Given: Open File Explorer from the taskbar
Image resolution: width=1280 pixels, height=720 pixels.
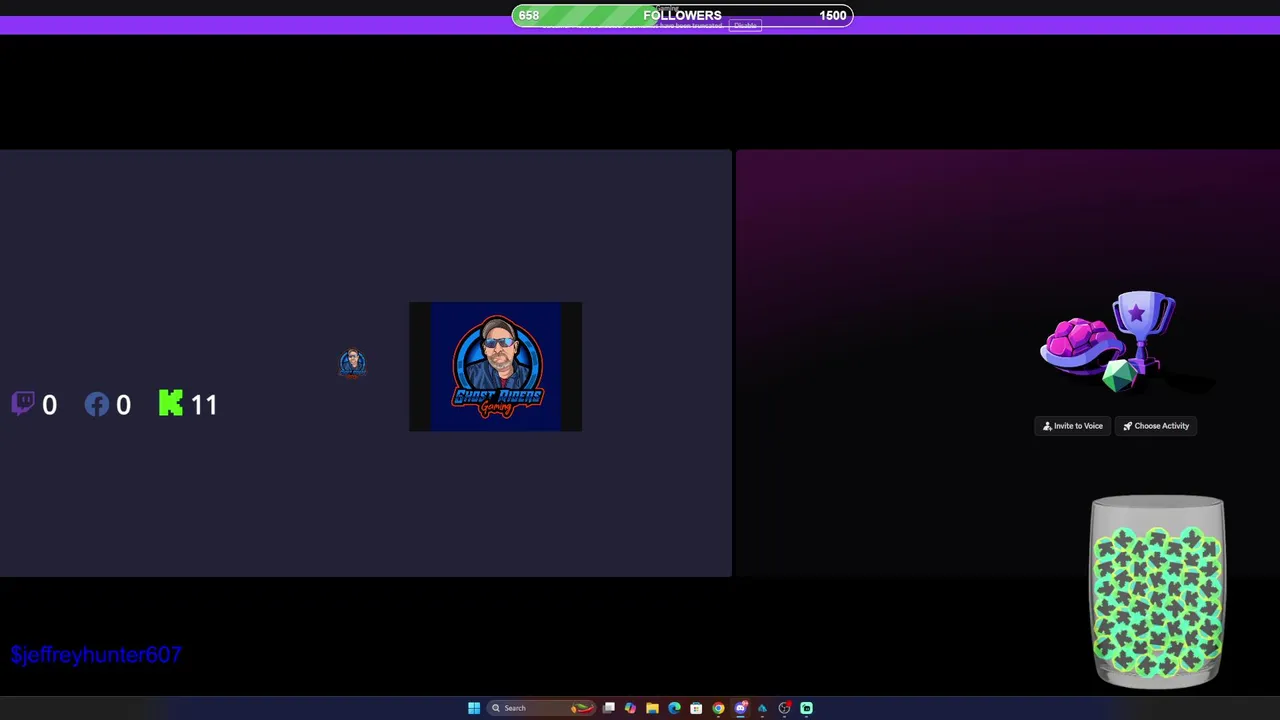Looking at the screenshot, I should (x=652, y=708).
